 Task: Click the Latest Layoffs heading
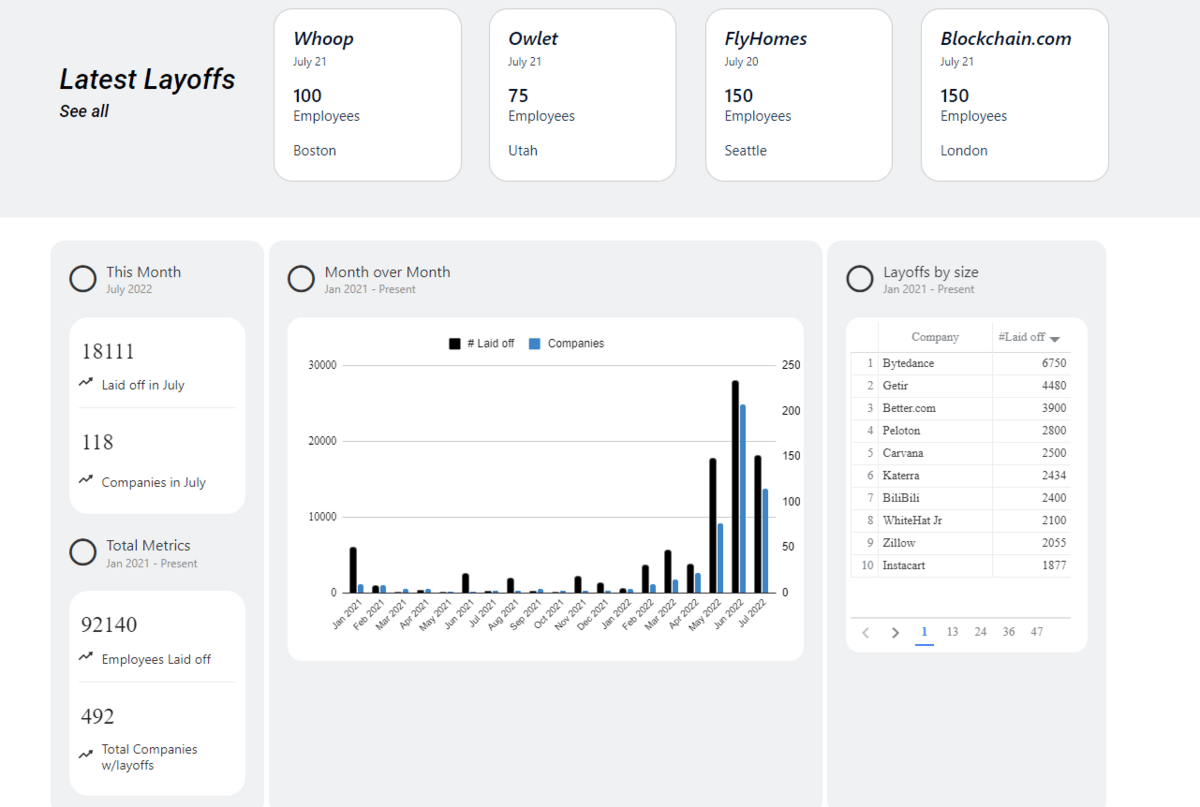click(147, 79)
